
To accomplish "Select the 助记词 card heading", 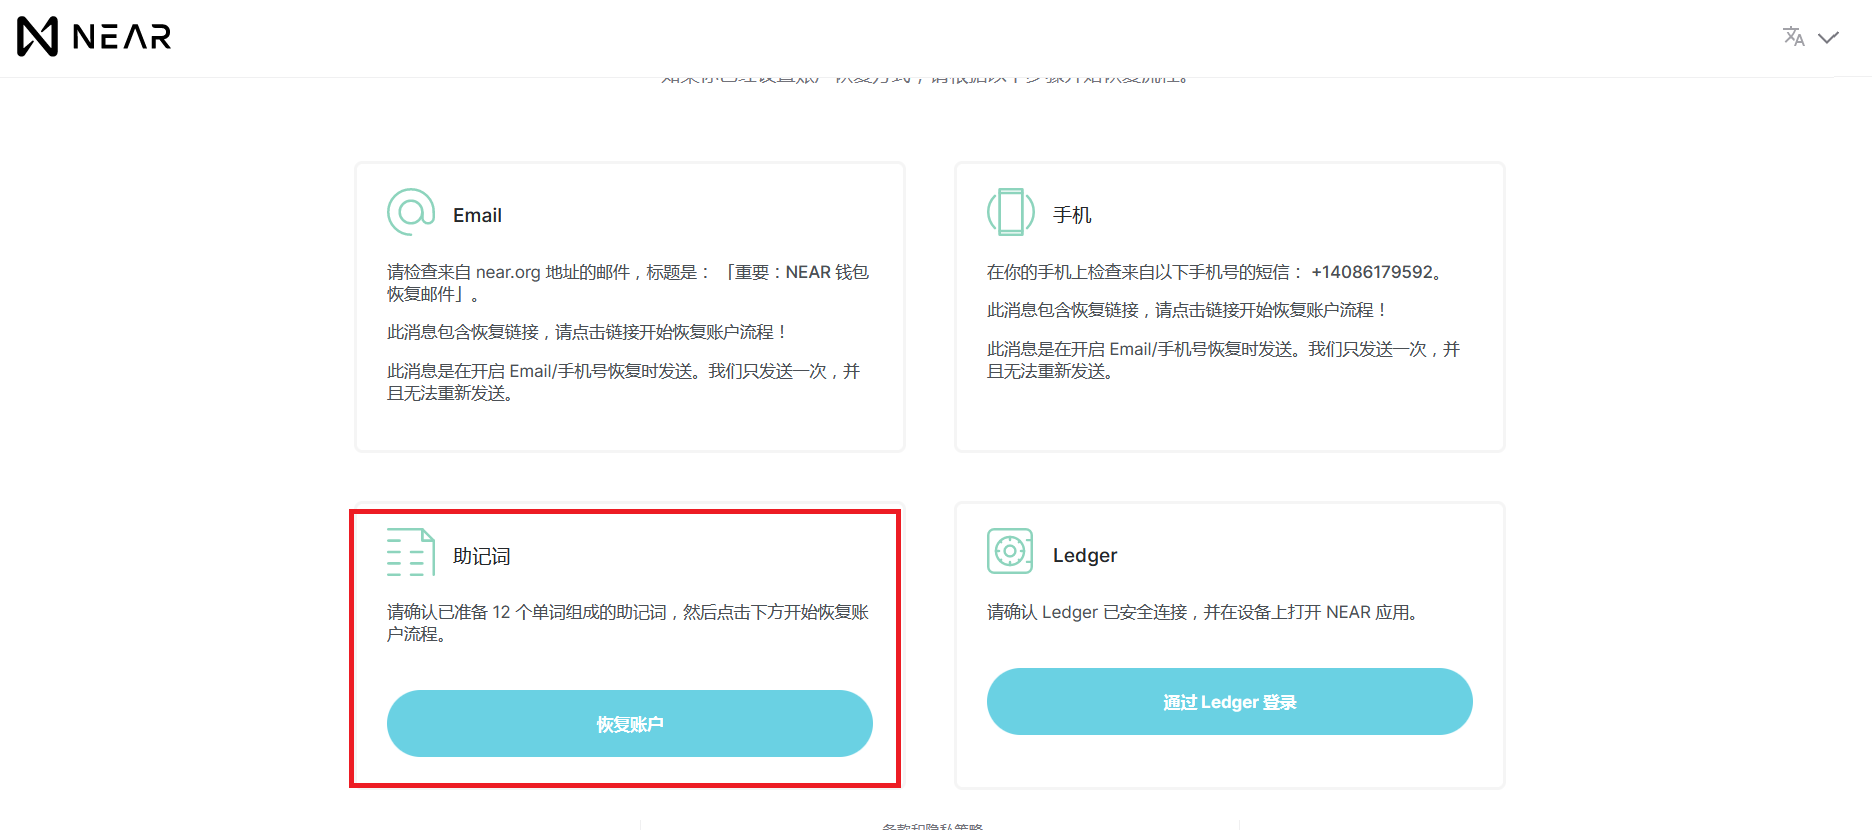I will [482, 556].
